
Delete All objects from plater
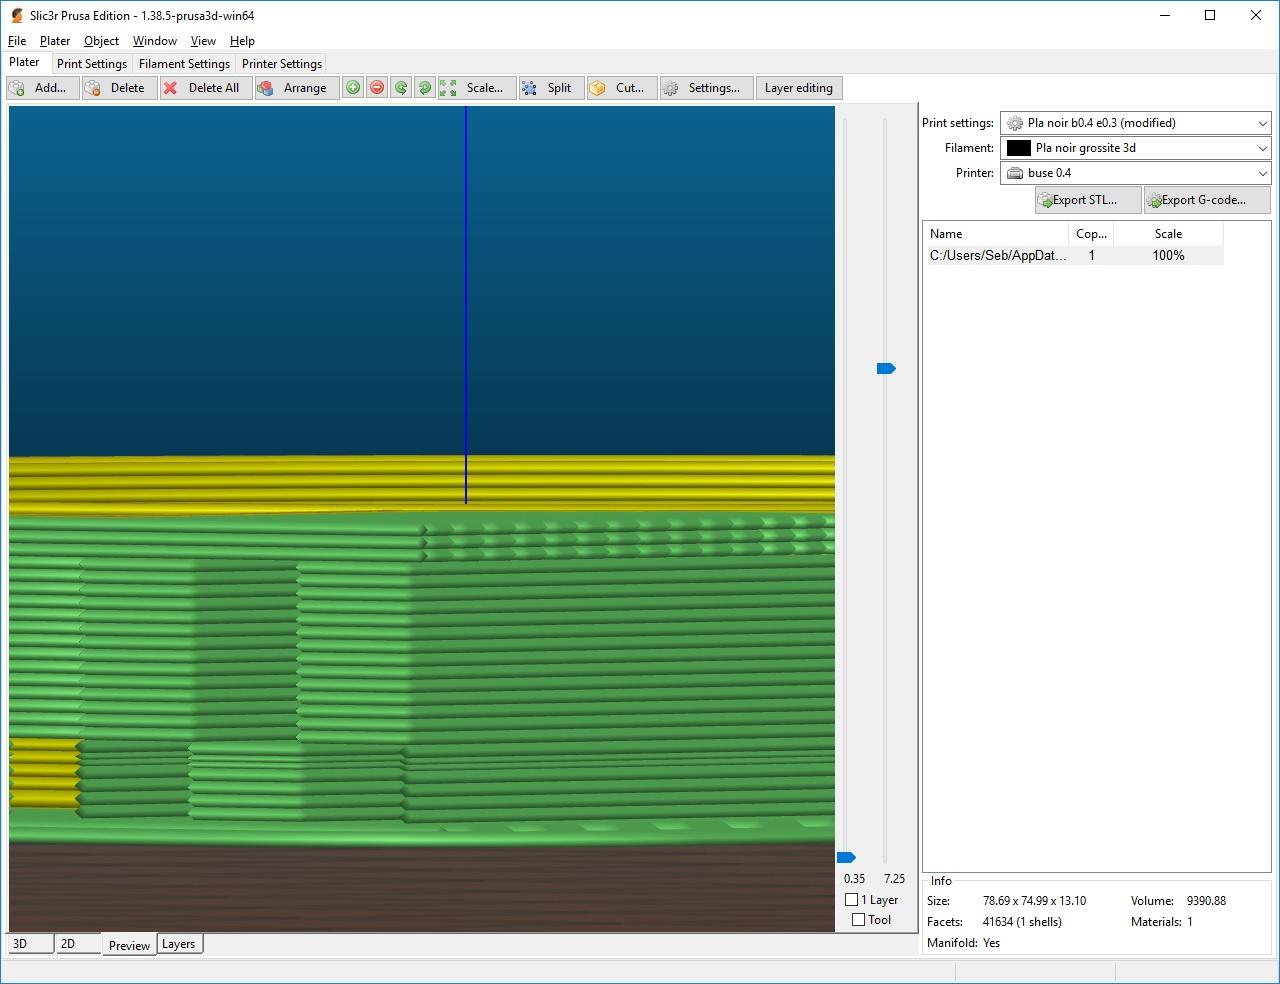[x=202, y=88]
